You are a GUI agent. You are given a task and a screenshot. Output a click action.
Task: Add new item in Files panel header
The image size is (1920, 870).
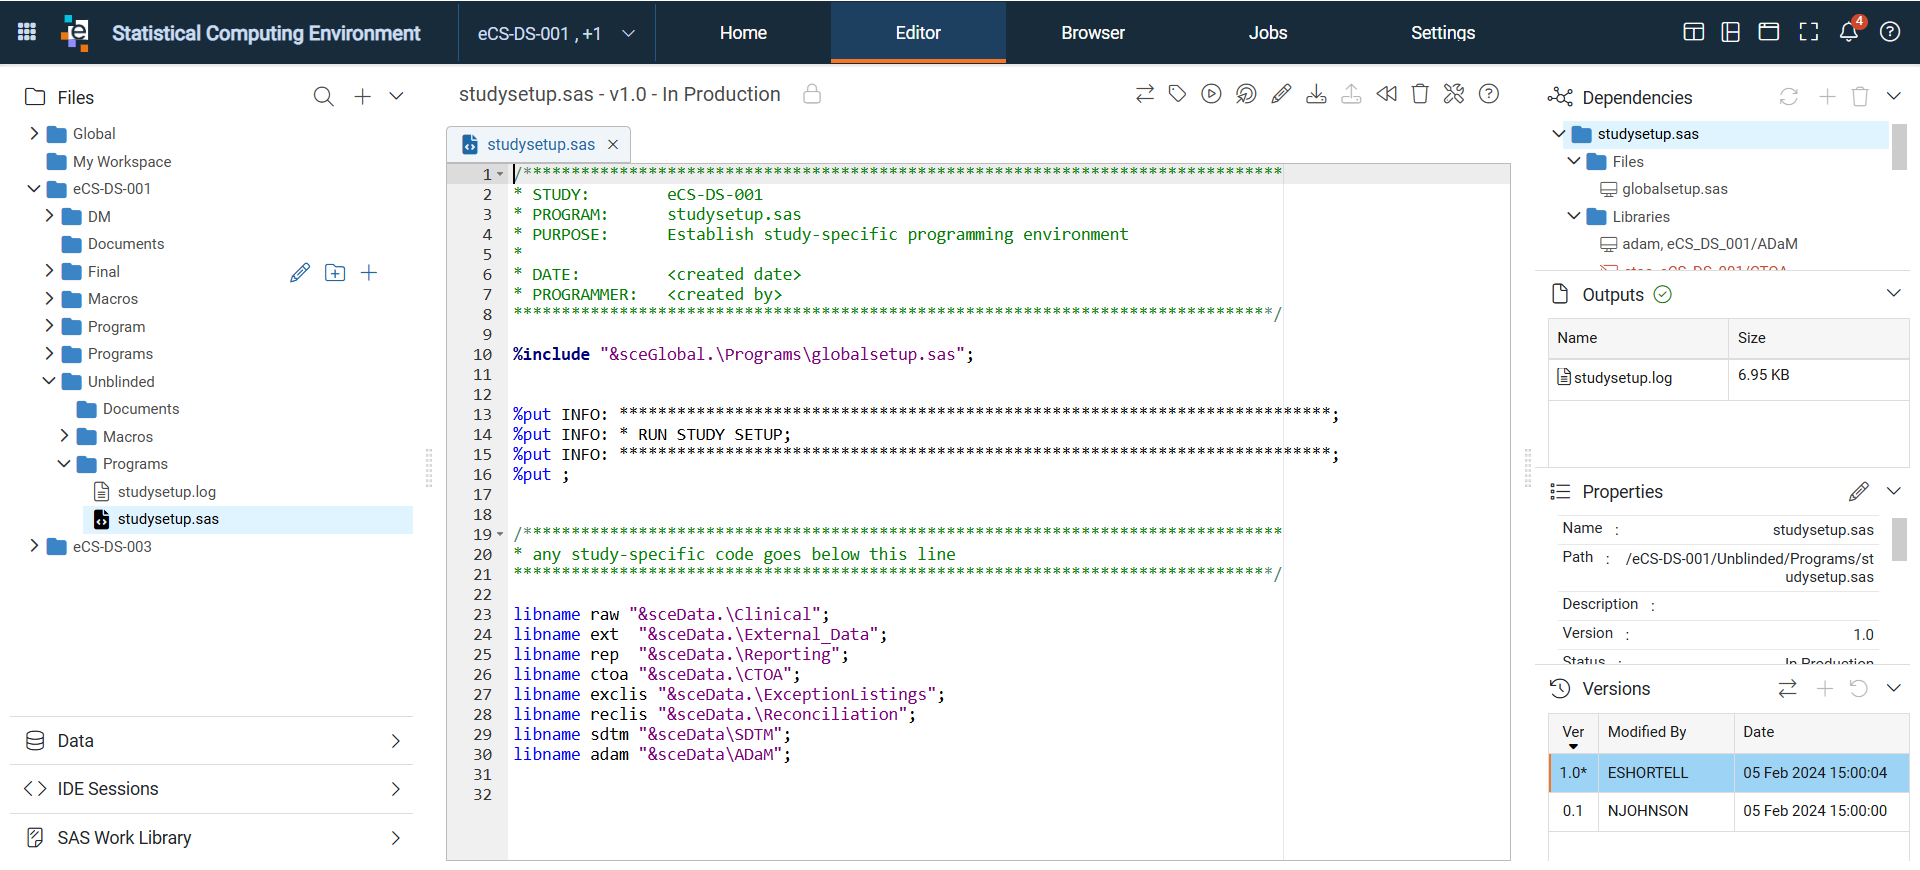[362, 97]
